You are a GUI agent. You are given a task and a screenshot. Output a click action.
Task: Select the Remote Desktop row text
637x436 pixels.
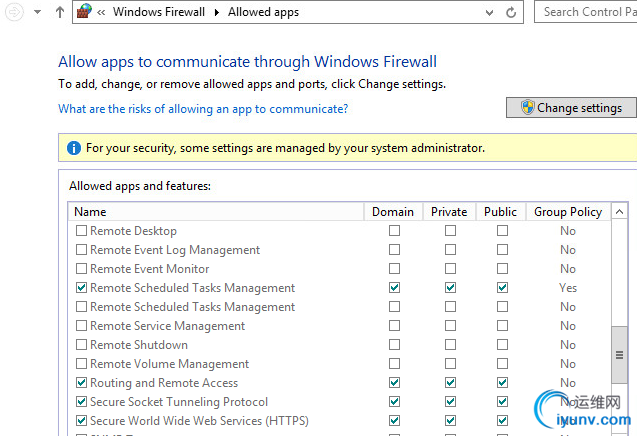(x=133, y=231)
